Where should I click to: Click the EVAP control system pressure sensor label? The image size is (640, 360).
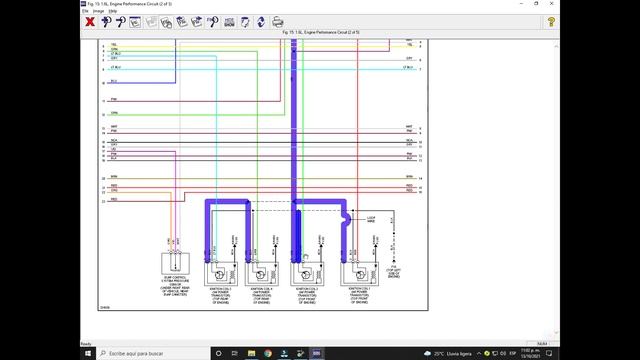click(x=175, y=286)
